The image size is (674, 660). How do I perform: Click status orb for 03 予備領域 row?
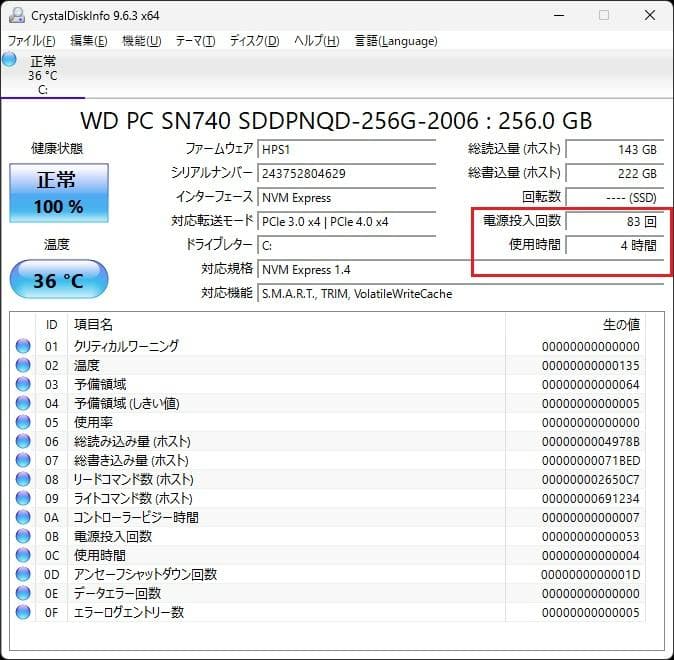coord(23,384)
